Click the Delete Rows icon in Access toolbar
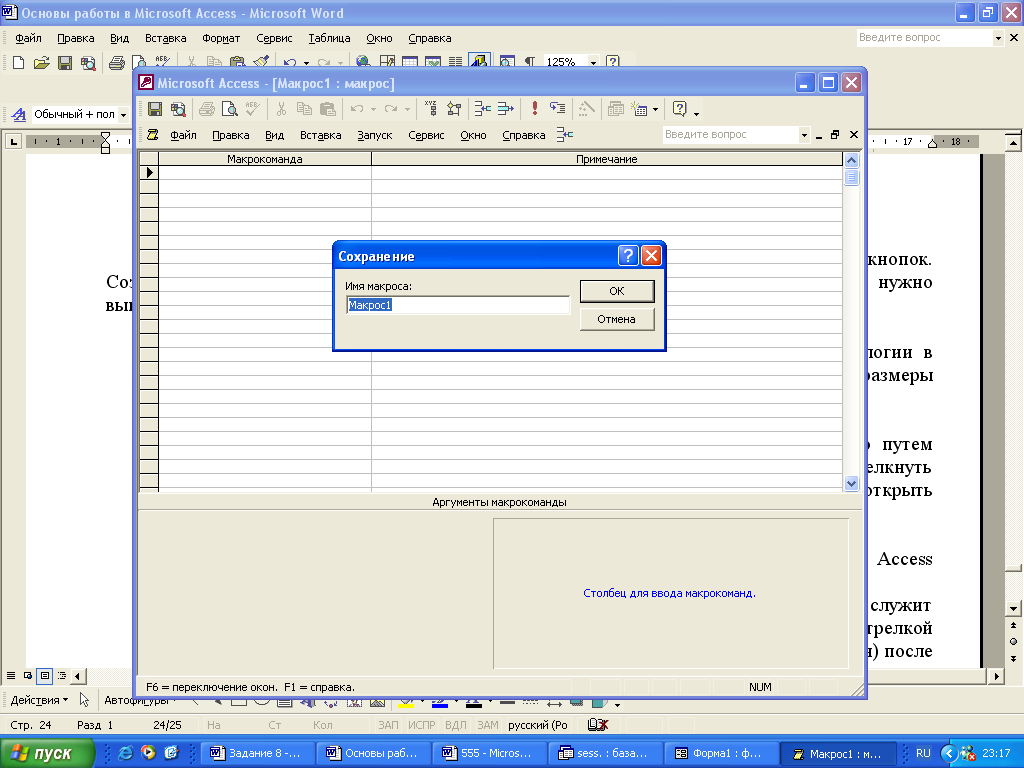Image resolution: width=1024 pixels, height=768 pixels. (505, 109)
